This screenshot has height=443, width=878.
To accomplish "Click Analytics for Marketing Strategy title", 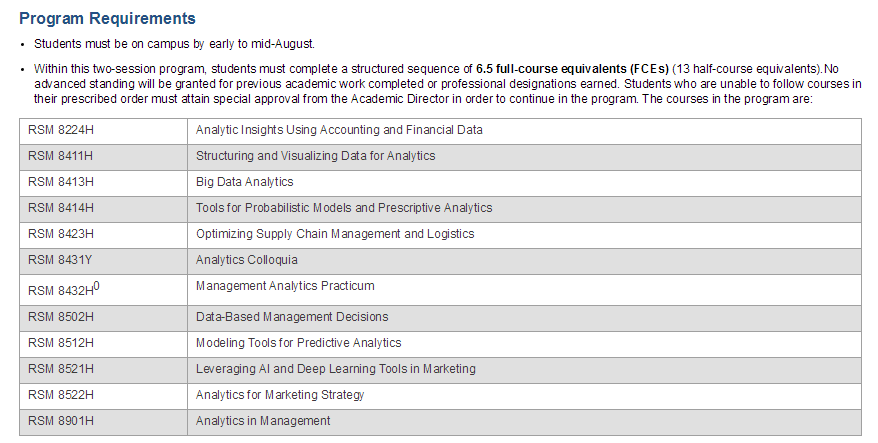I will coord(280,395).
